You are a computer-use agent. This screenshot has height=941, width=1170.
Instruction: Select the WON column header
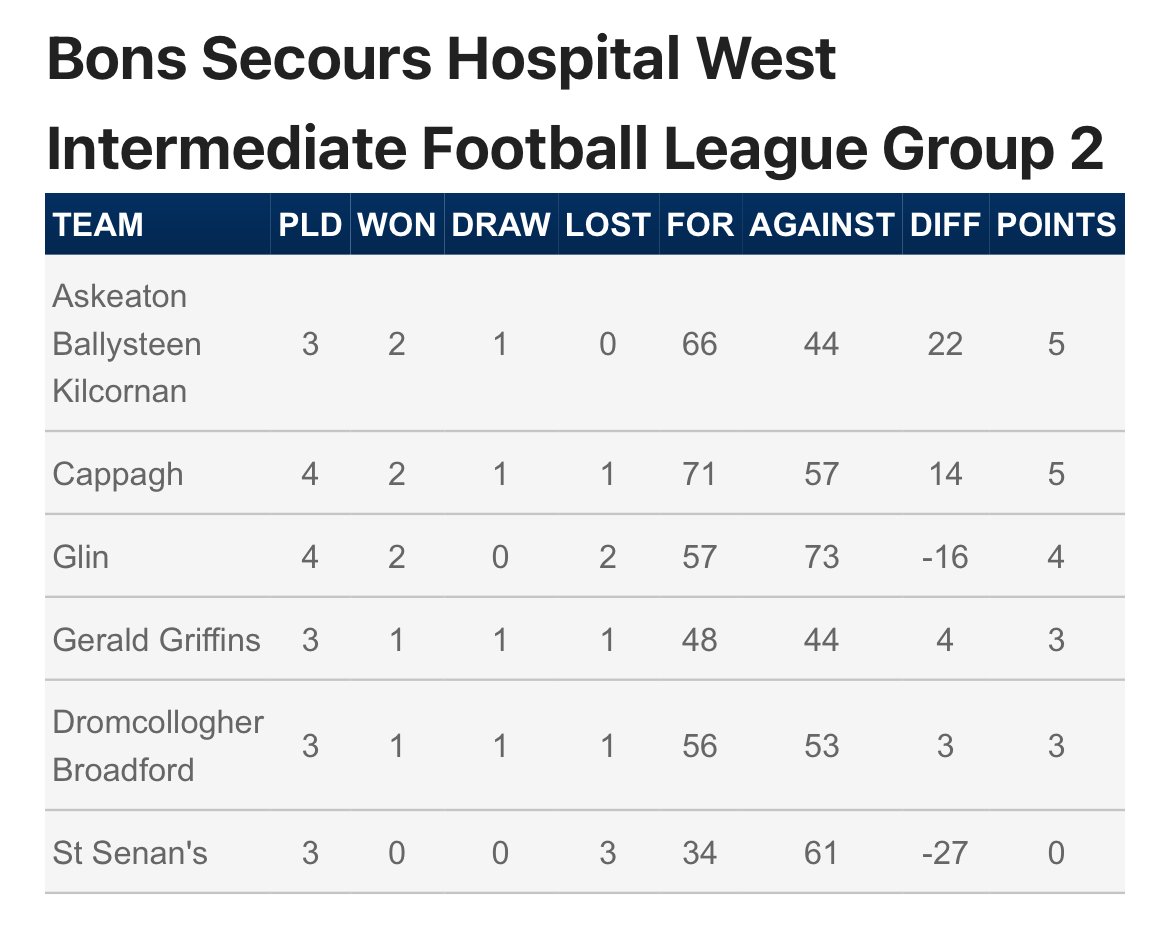point(397,225)
